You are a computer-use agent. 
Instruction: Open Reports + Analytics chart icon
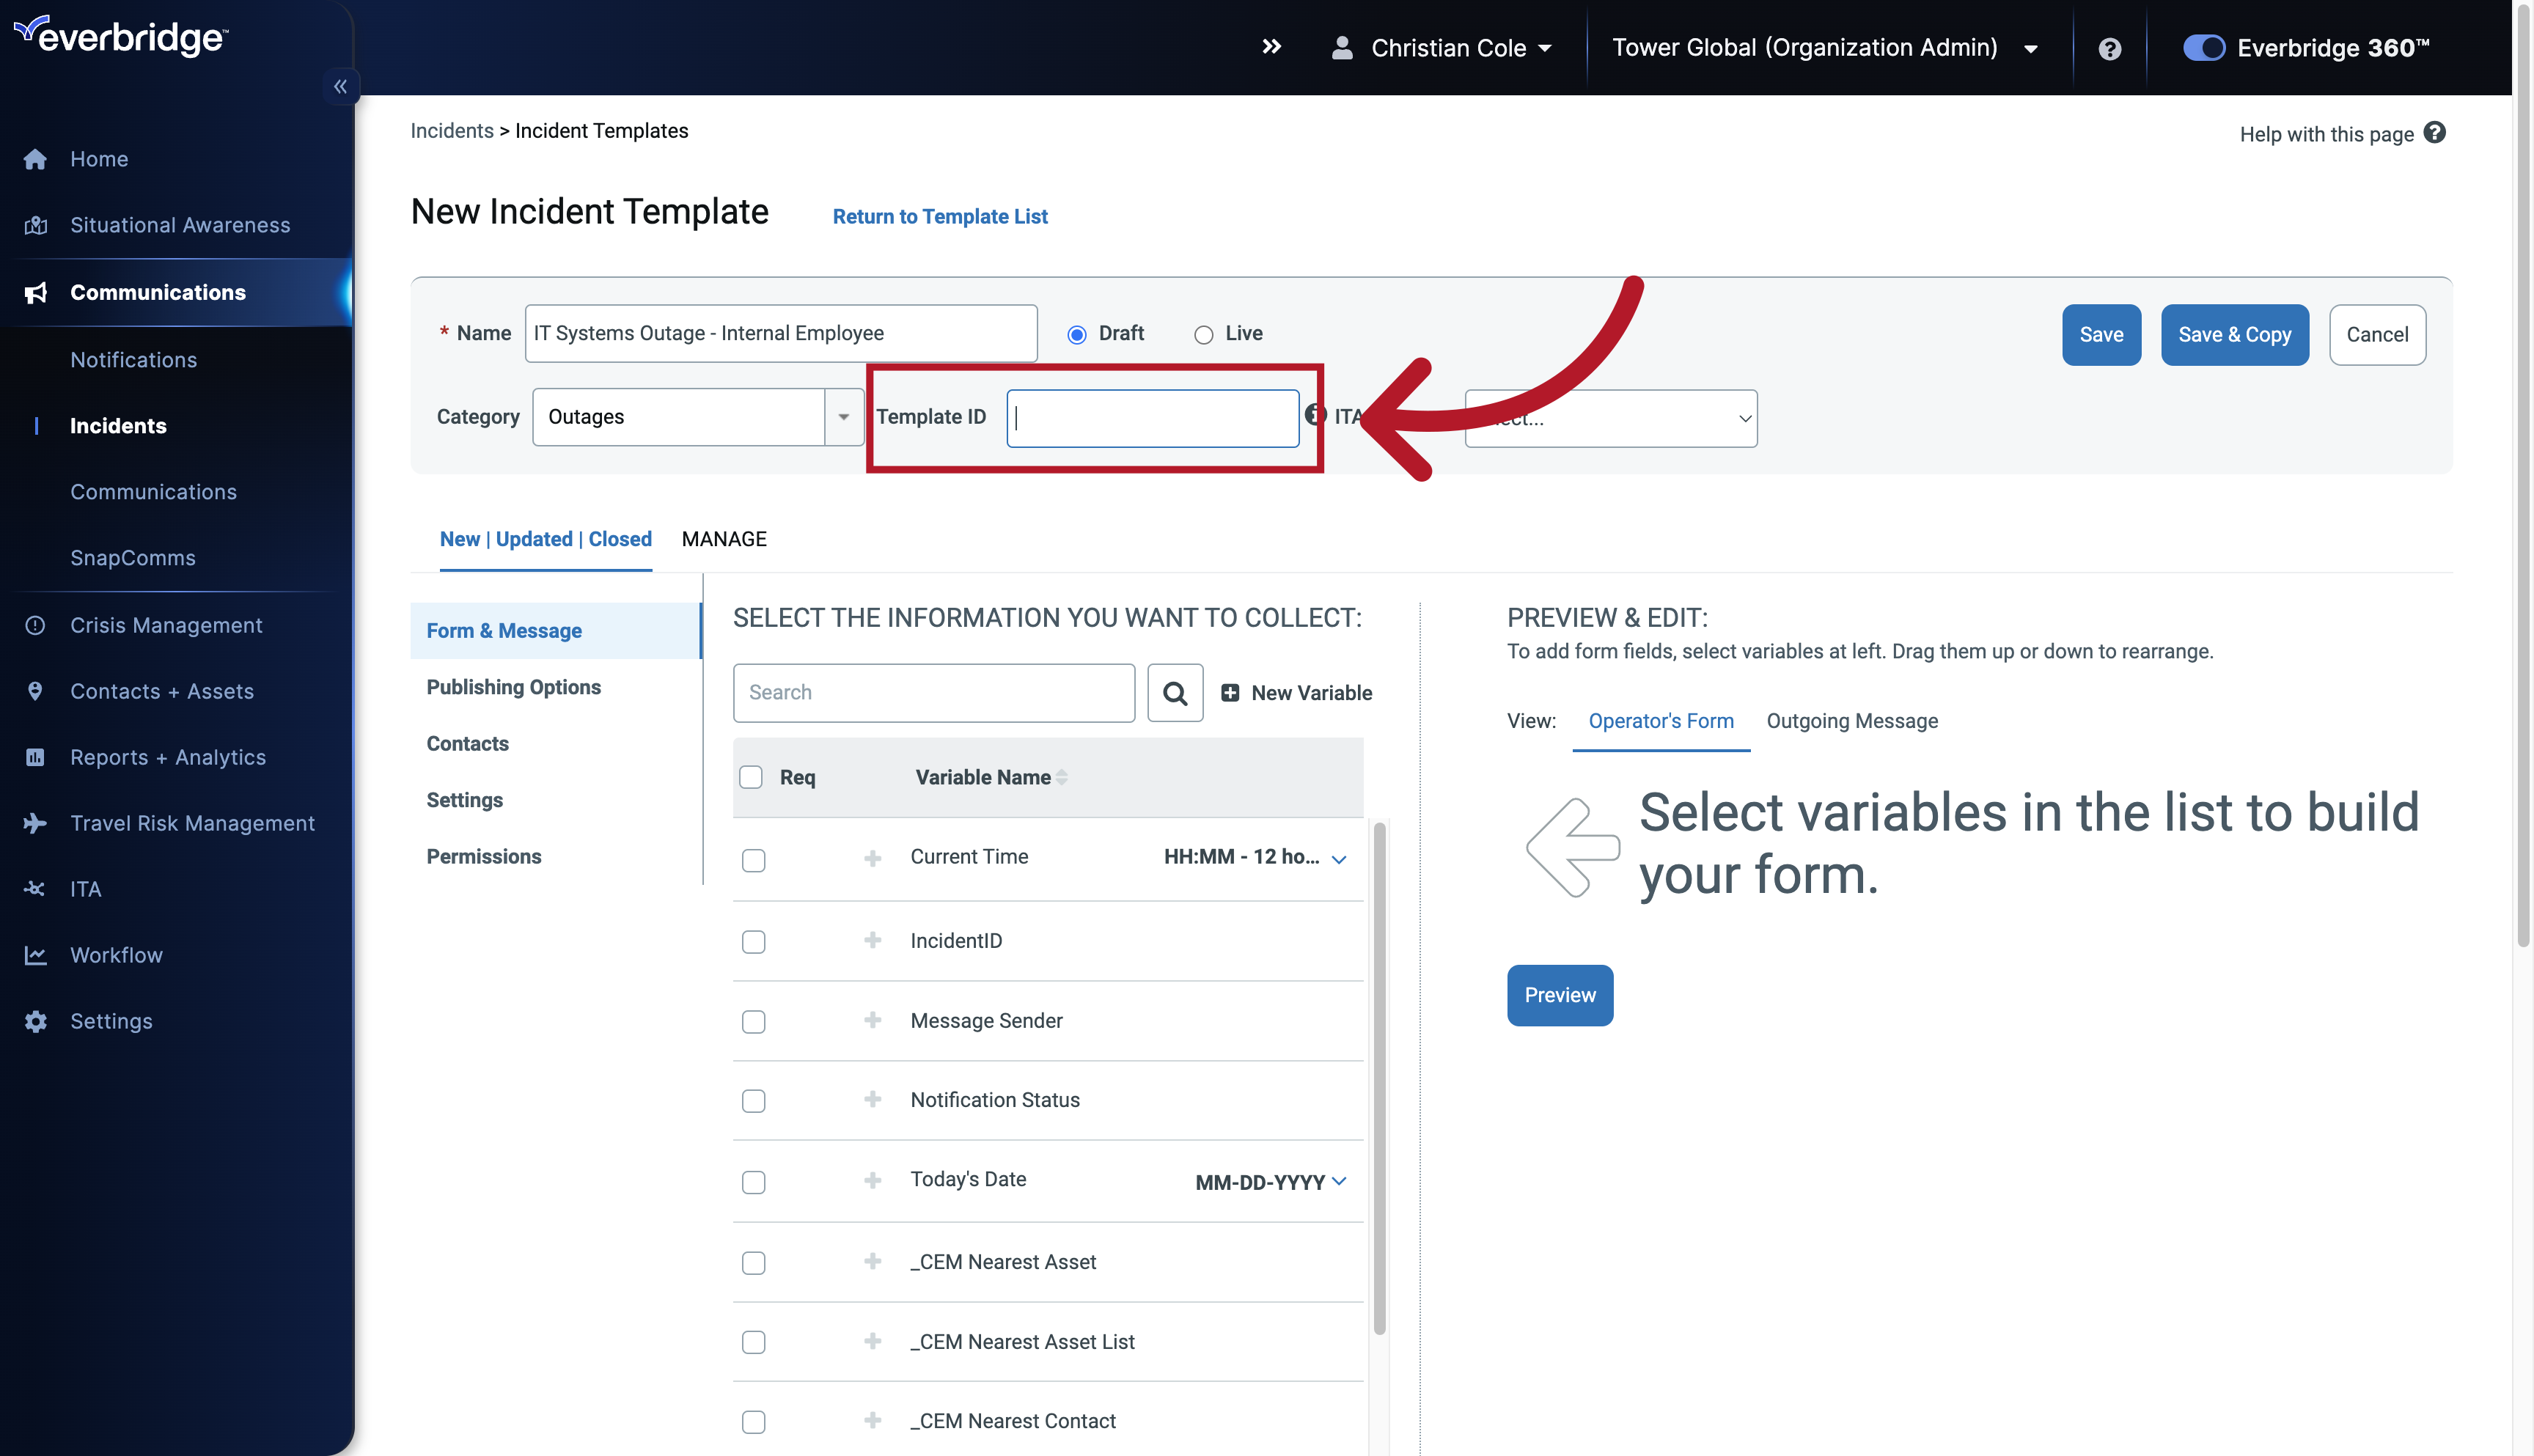[x=35, y=757]
